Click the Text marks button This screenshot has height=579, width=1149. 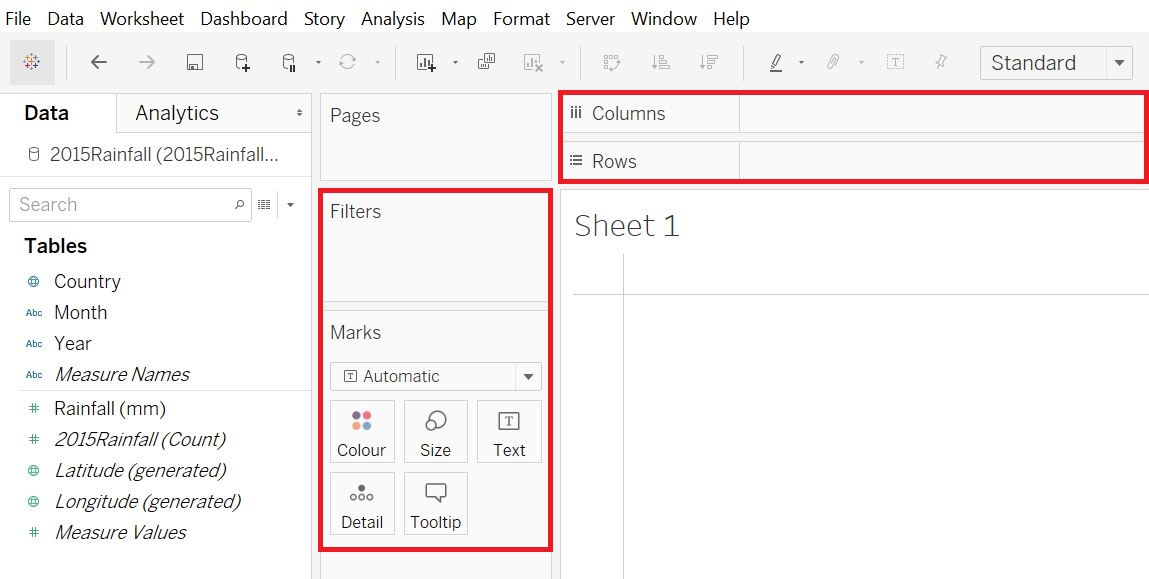(509, 432)
